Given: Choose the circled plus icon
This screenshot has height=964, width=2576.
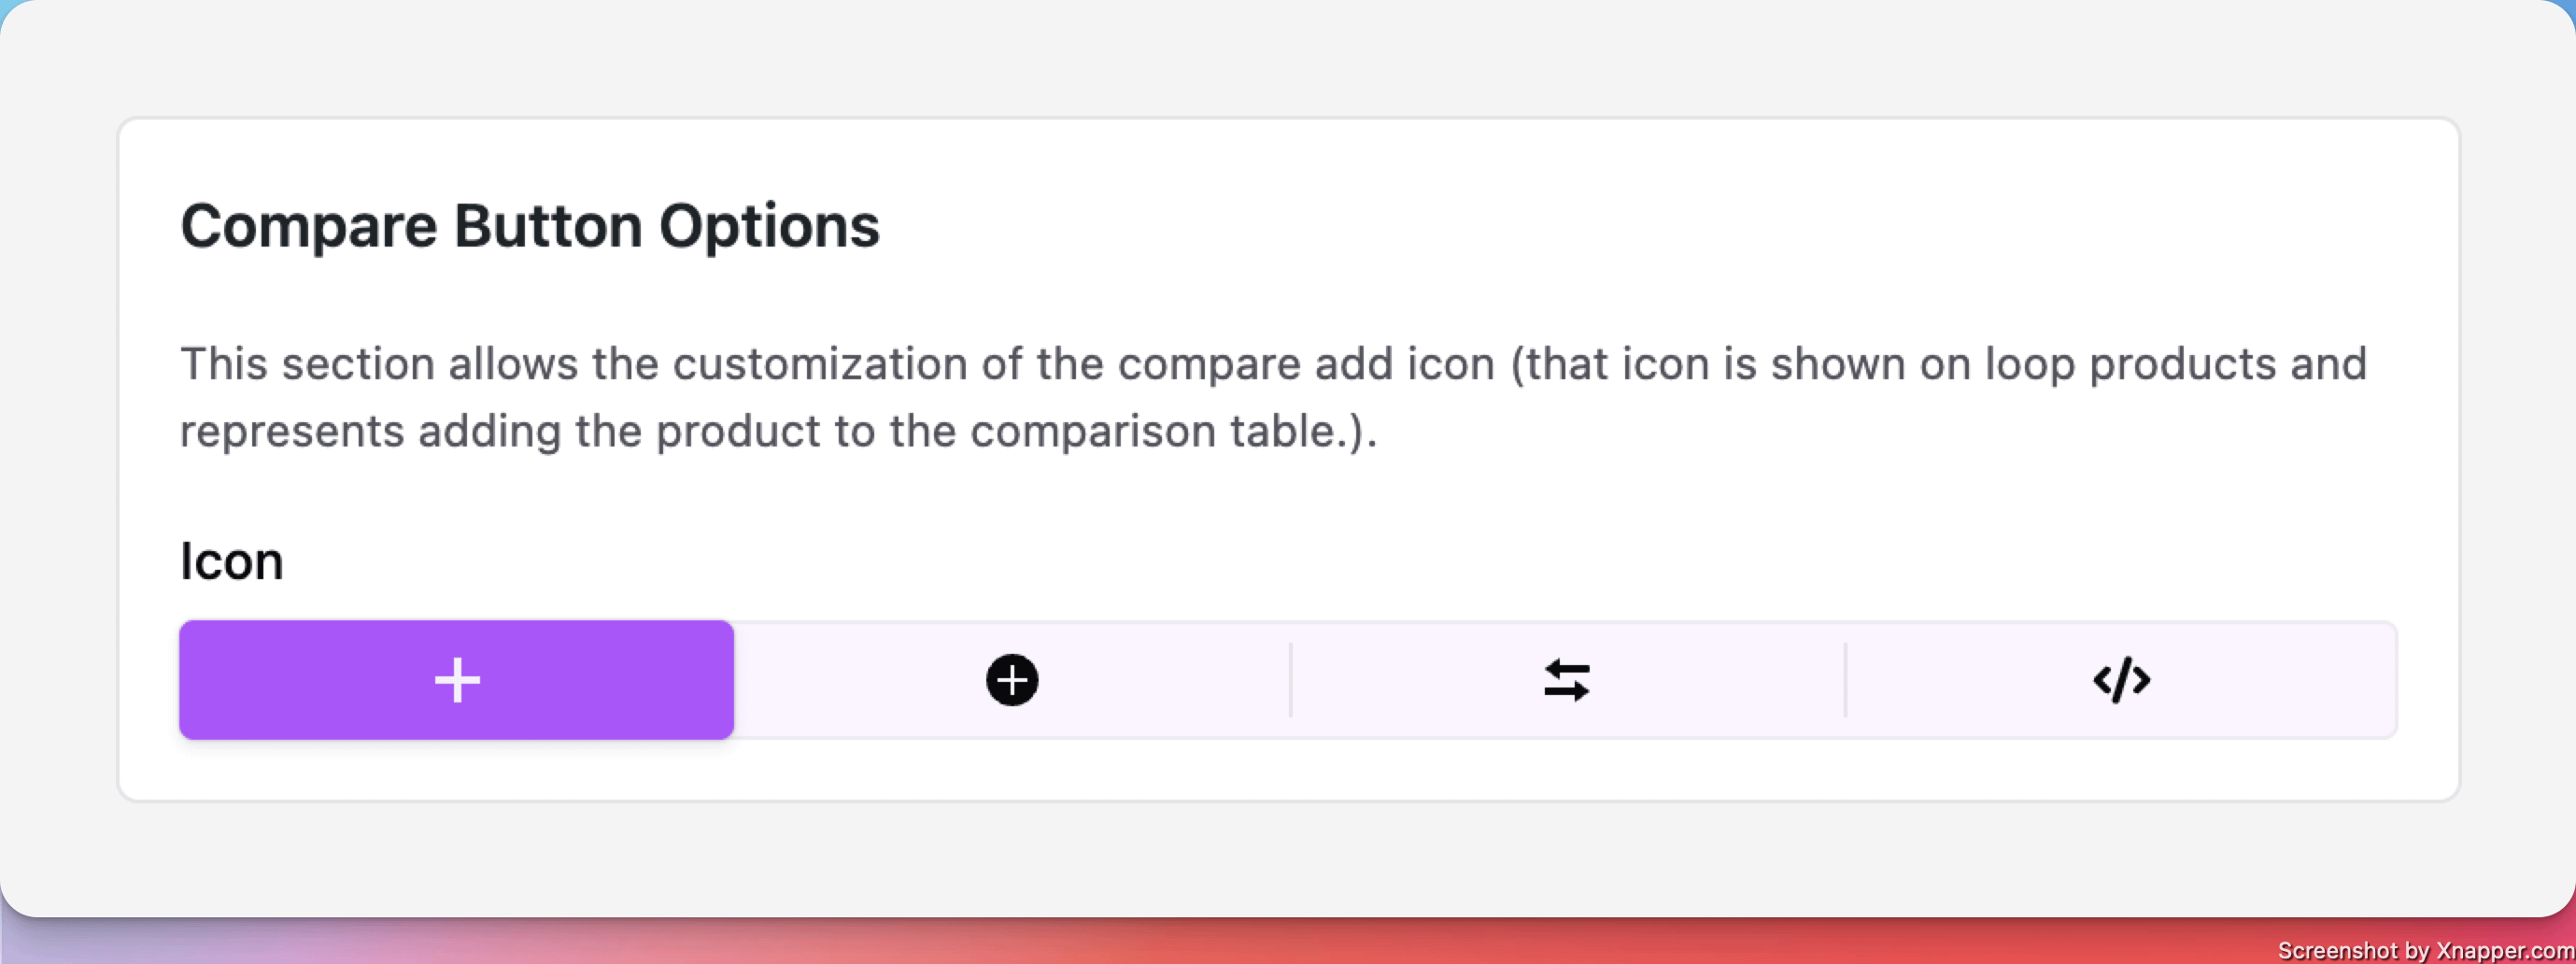Looking at the screenshot, I should click(x=1012, y=680).
